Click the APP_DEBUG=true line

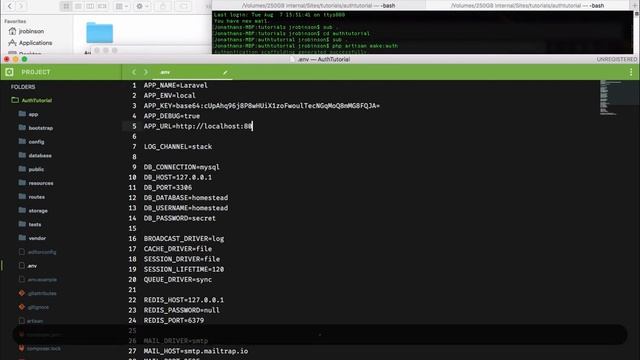[172, 116]
